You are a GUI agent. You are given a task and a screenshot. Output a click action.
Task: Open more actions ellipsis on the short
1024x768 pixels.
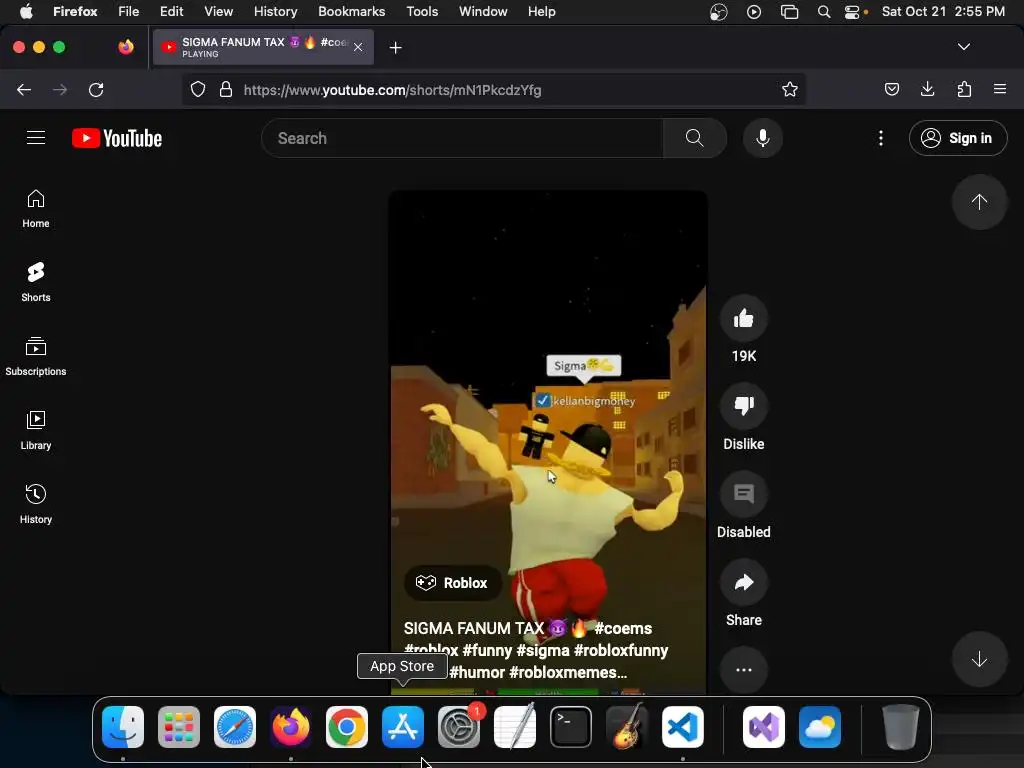point(744,670)
